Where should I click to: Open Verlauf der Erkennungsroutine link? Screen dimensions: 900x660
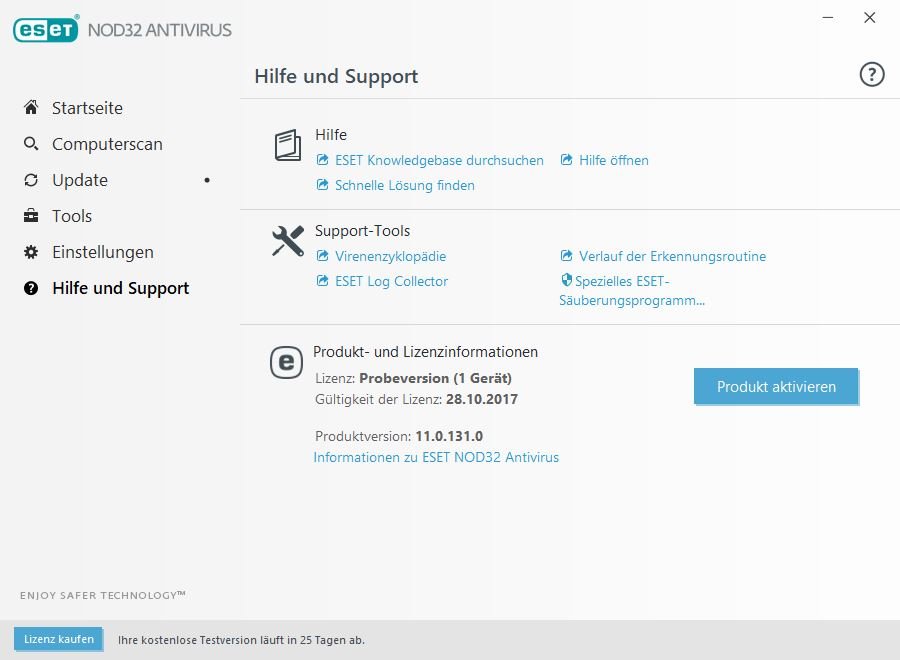click(x=672, y=256)
